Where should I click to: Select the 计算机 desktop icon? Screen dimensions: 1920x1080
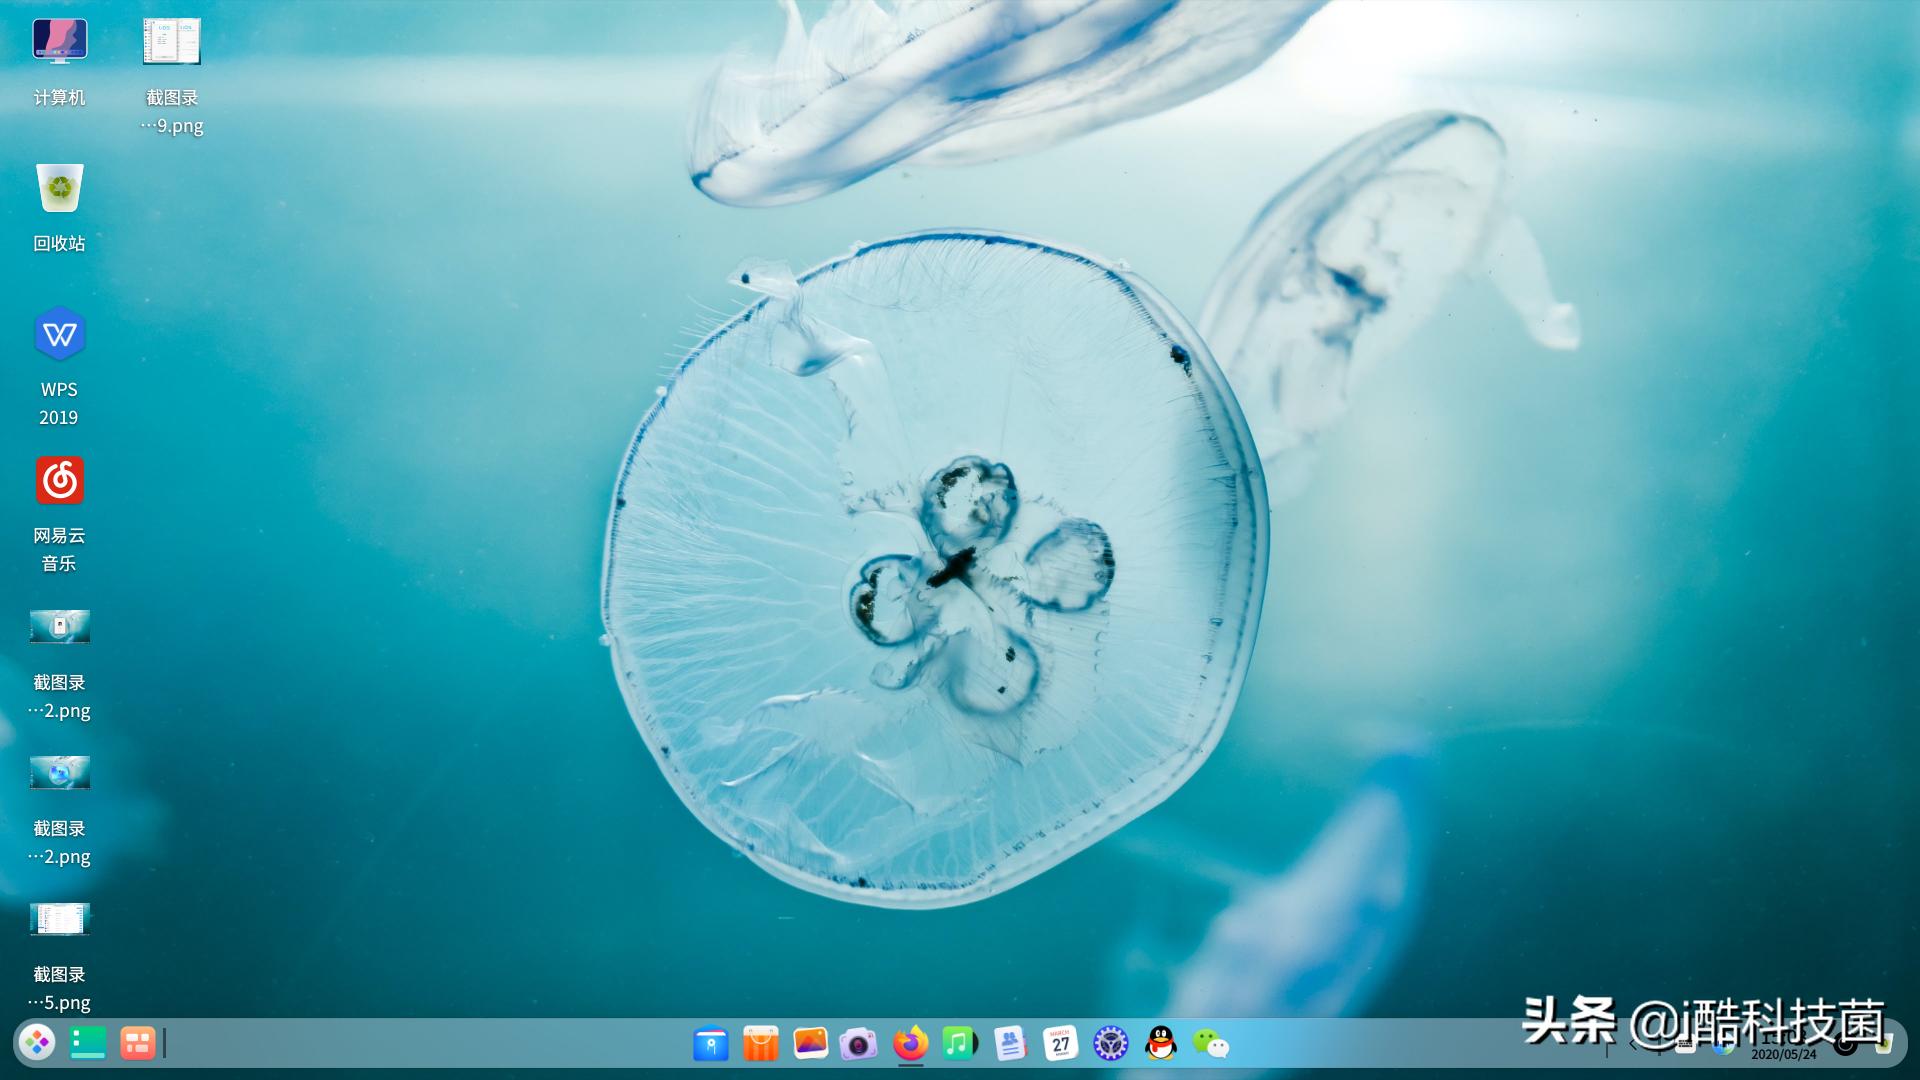click(x=59, y=42)
